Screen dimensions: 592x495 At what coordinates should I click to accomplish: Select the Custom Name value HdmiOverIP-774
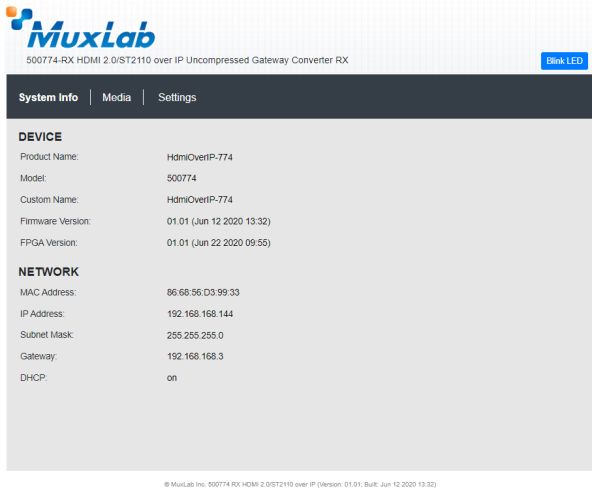(x=200, y=200)
